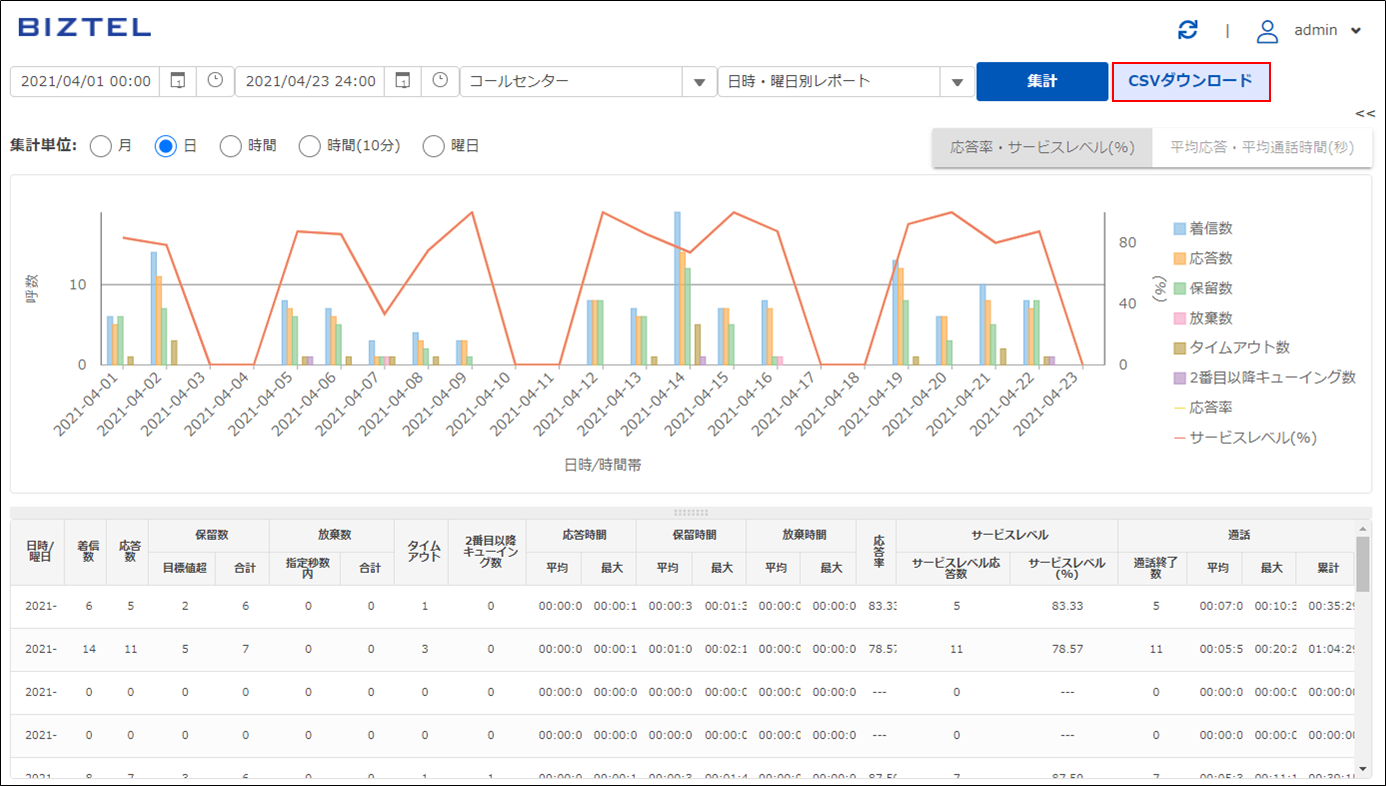Click the 2021-04-14 label on chart axis
Screen dimensions: 1386x786
(653, 407)
